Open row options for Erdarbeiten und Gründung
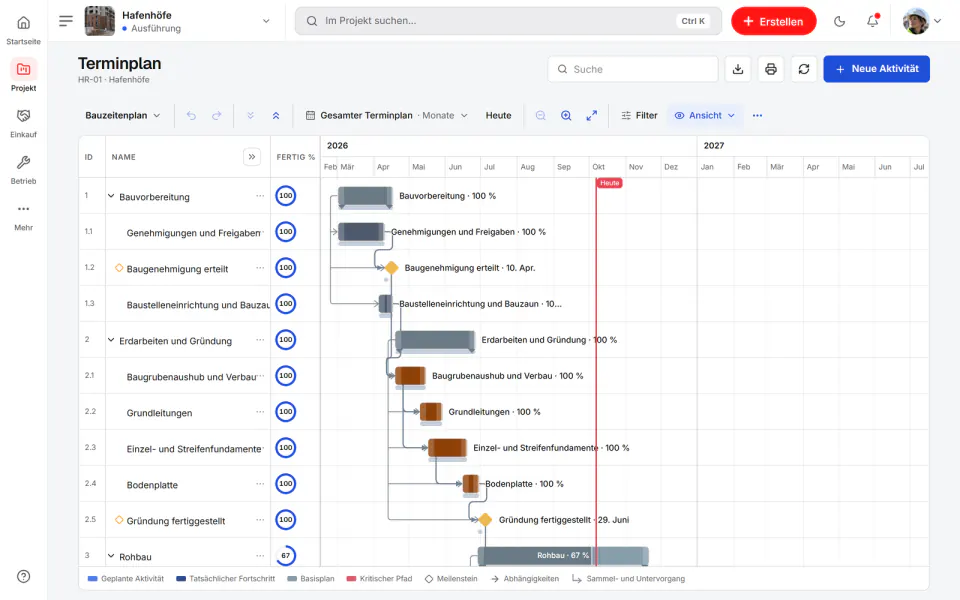 click(260, 340)
